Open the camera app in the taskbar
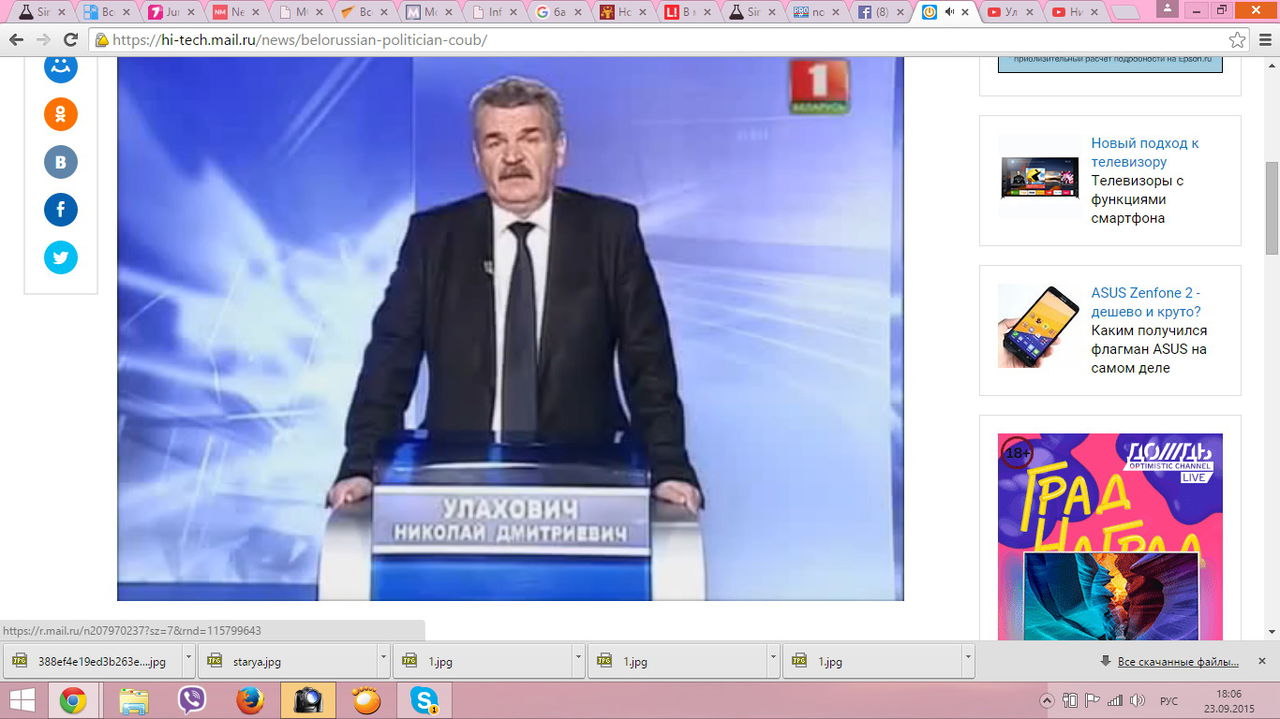Viewport: 1280px width, 719px height. [308, 700]
